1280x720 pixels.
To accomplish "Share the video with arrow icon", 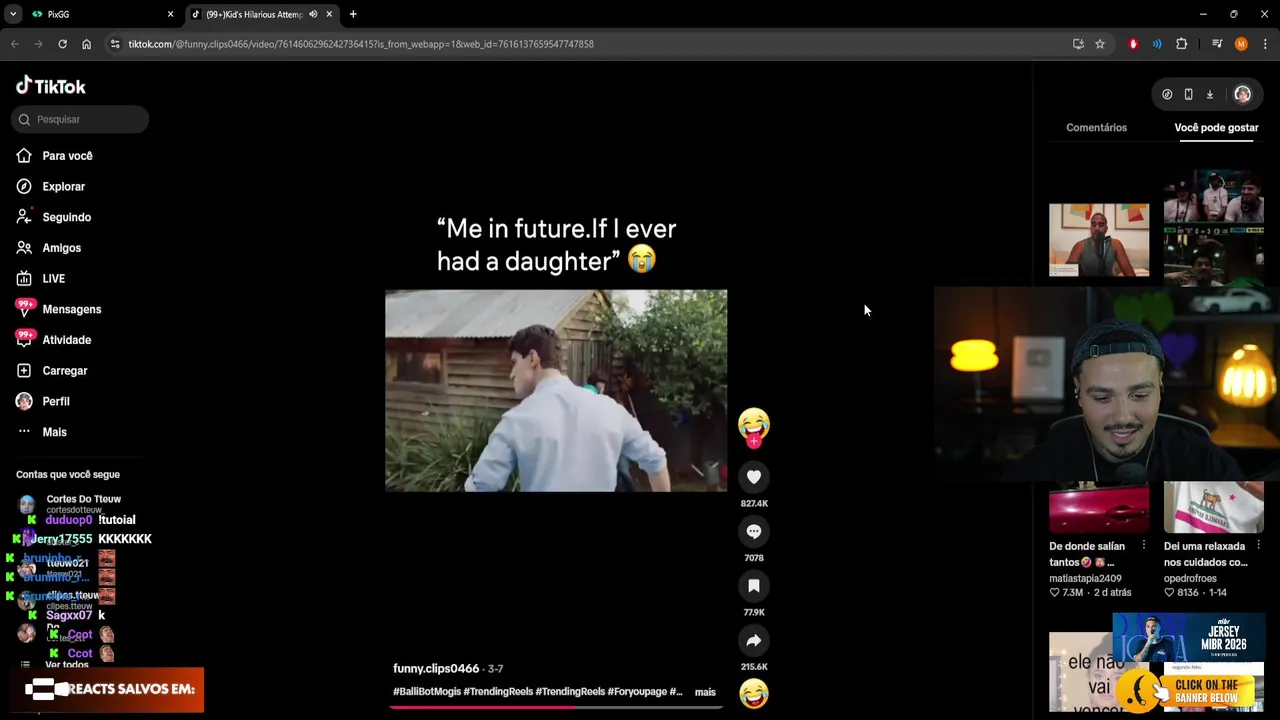I will point(754,641).
